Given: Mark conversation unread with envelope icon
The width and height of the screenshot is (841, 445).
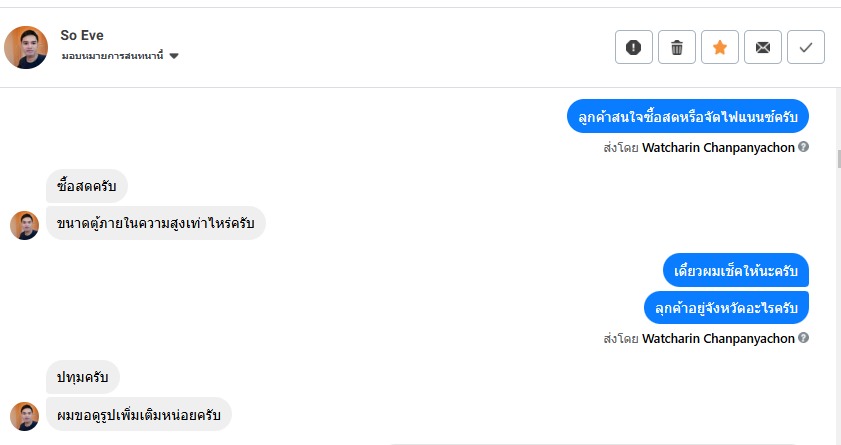Looking at the screenshot, I should (x=763, y=47).
